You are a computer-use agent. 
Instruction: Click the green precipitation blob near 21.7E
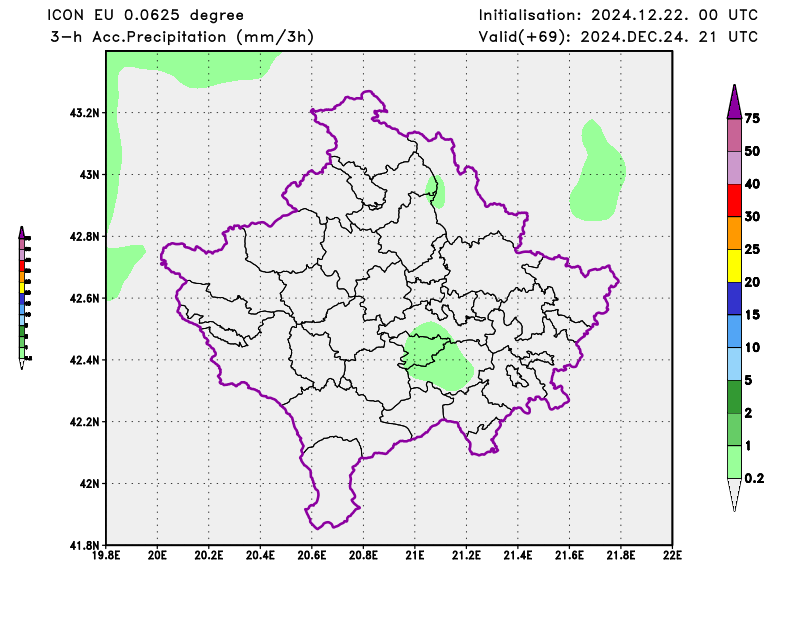(597, 172)
